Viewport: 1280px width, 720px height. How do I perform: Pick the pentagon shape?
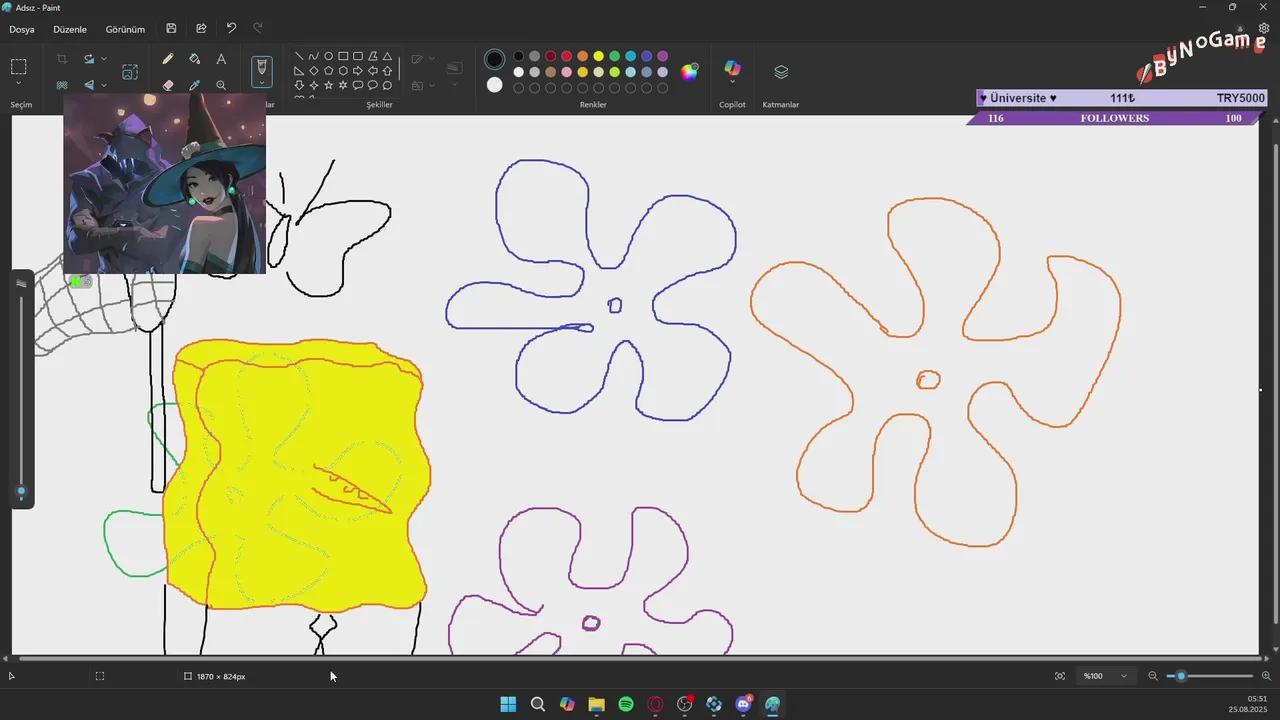pyautogui.click(x=328, y=71)
